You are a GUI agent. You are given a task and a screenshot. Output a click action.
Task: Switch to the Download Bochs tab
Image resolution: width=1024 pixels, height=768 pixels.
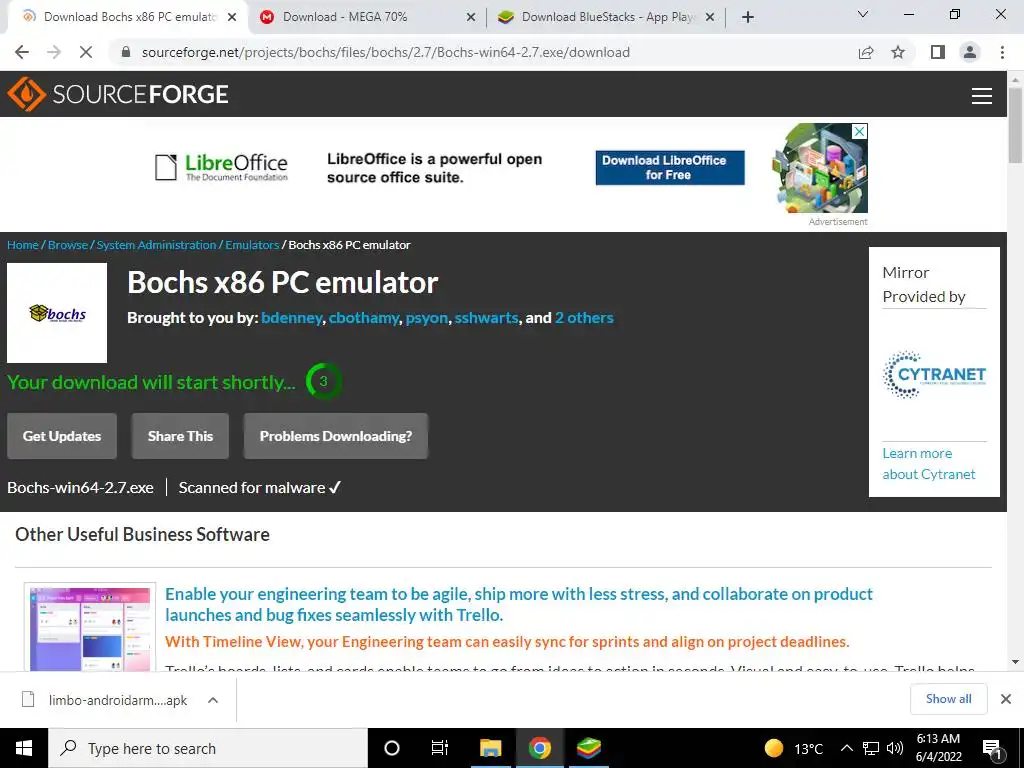pyautogui.click(x=129, y=17)
